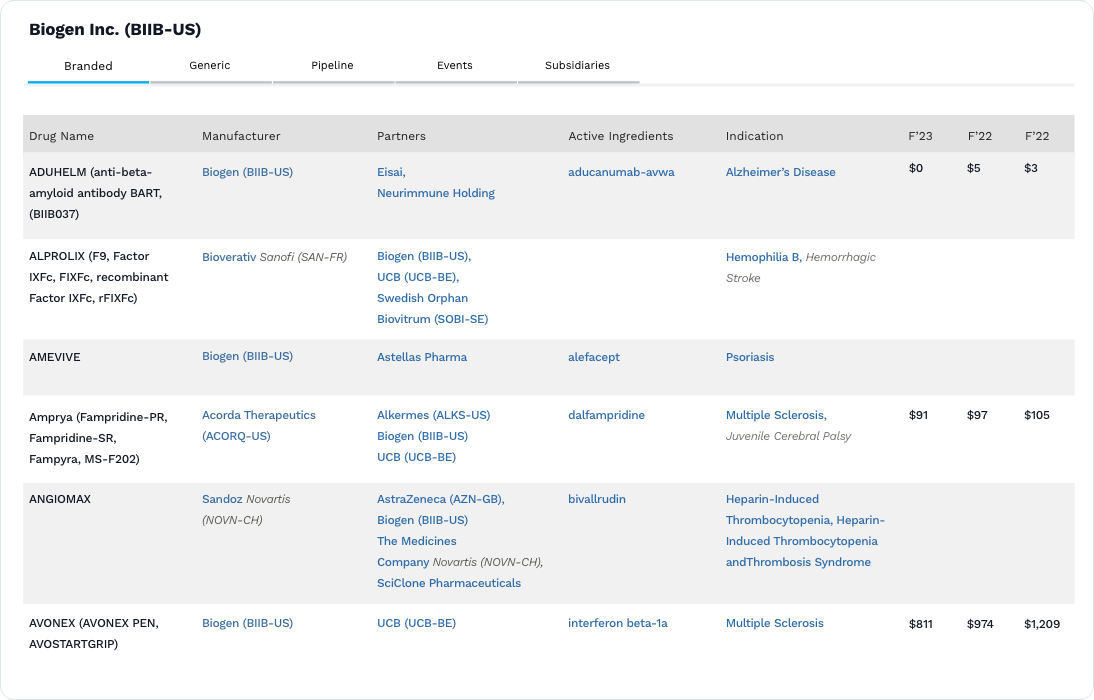
Task: Switch to the Branded tab
Action: click(88, 66)
